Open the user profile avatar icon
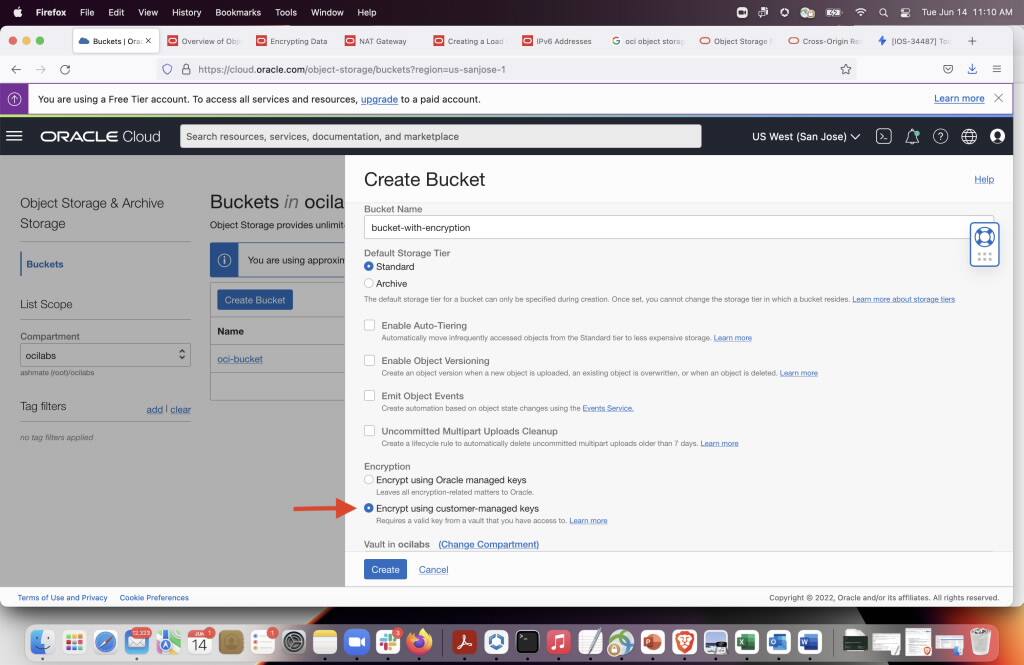Screen dimensions: 1024x665 pyautogui.click(x=997, y=136)
